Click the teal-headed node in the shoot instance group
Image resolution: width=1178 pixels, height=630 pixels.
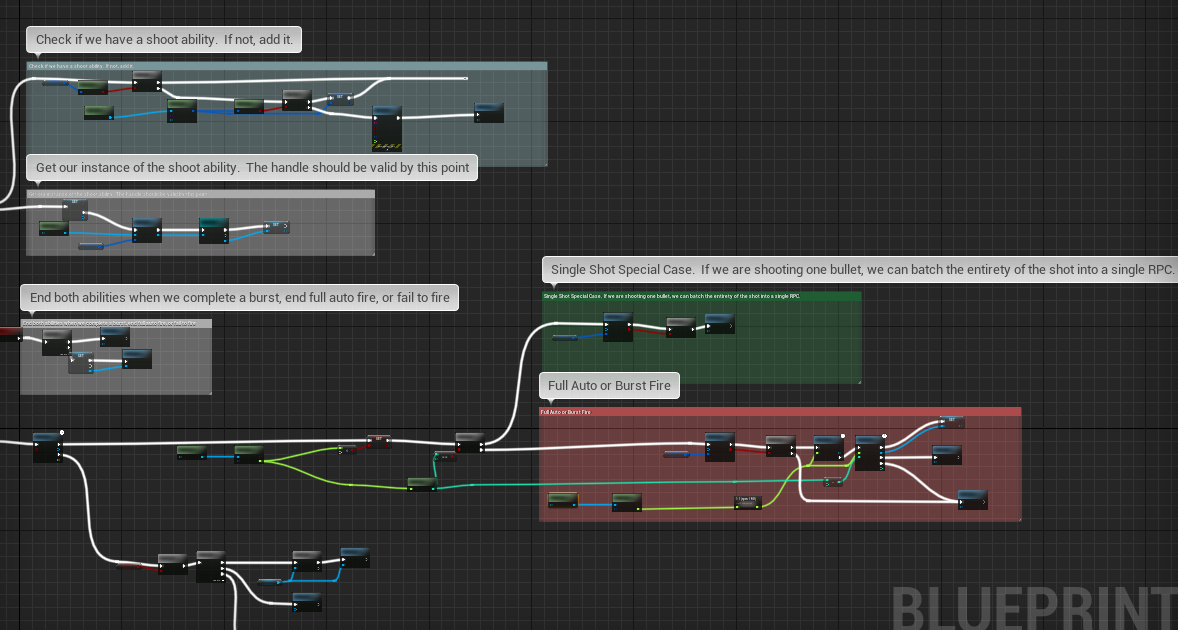point(214,230)
